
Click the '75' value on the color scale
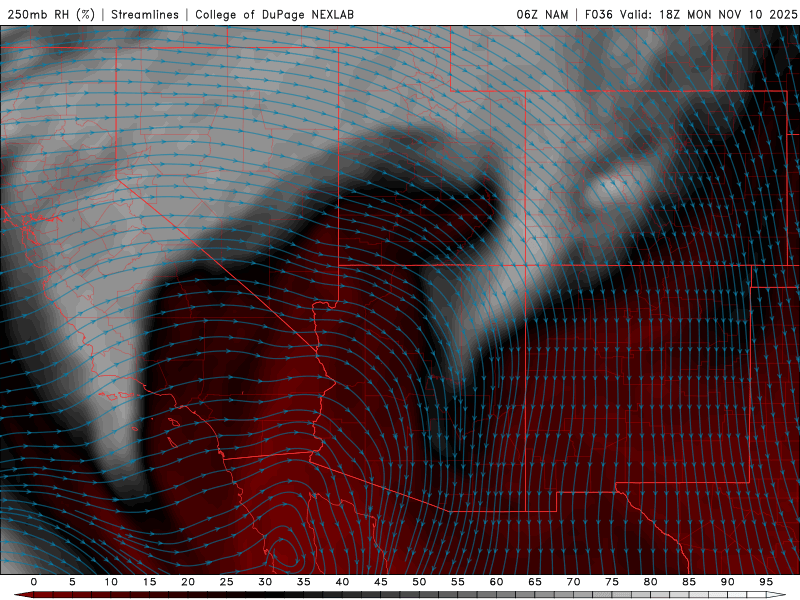click(x=612, y=582)
